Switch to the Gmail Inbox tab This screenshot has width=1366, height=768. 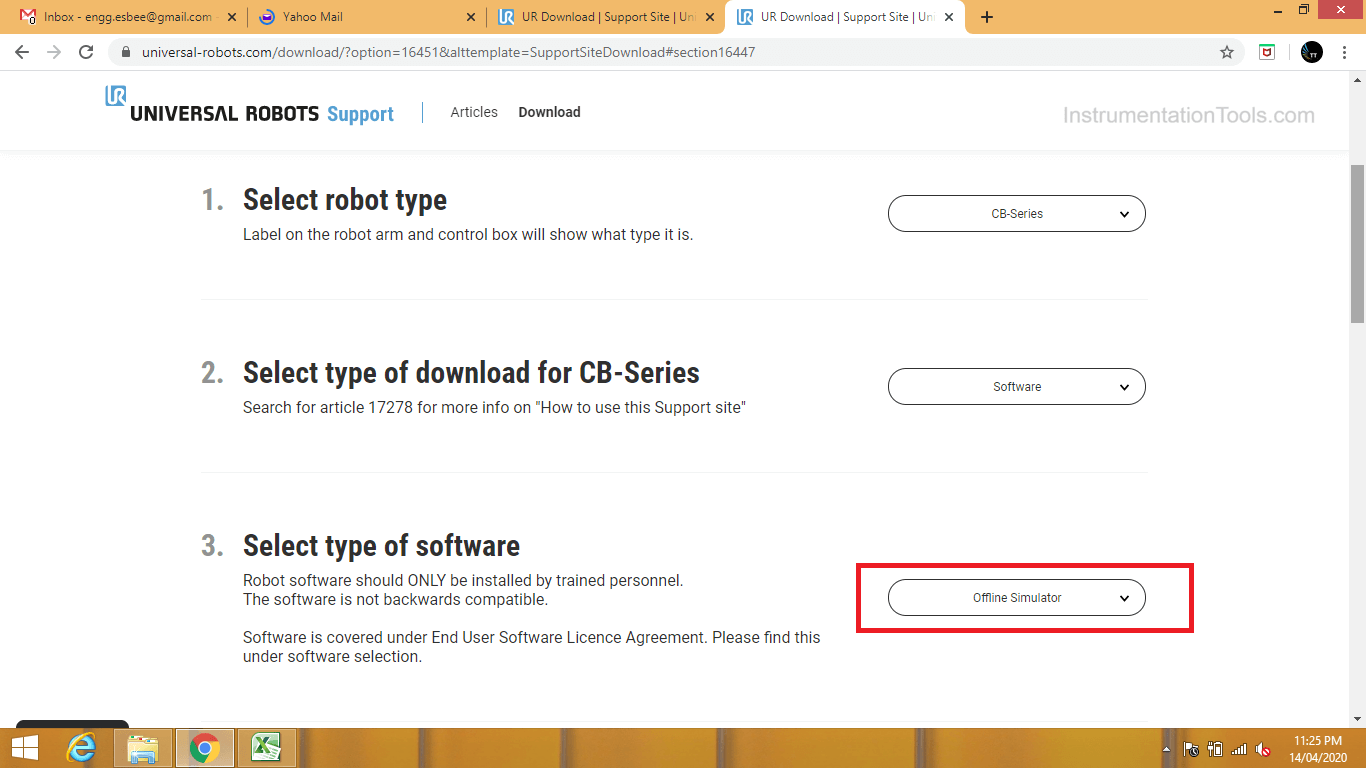pos(126,17)
